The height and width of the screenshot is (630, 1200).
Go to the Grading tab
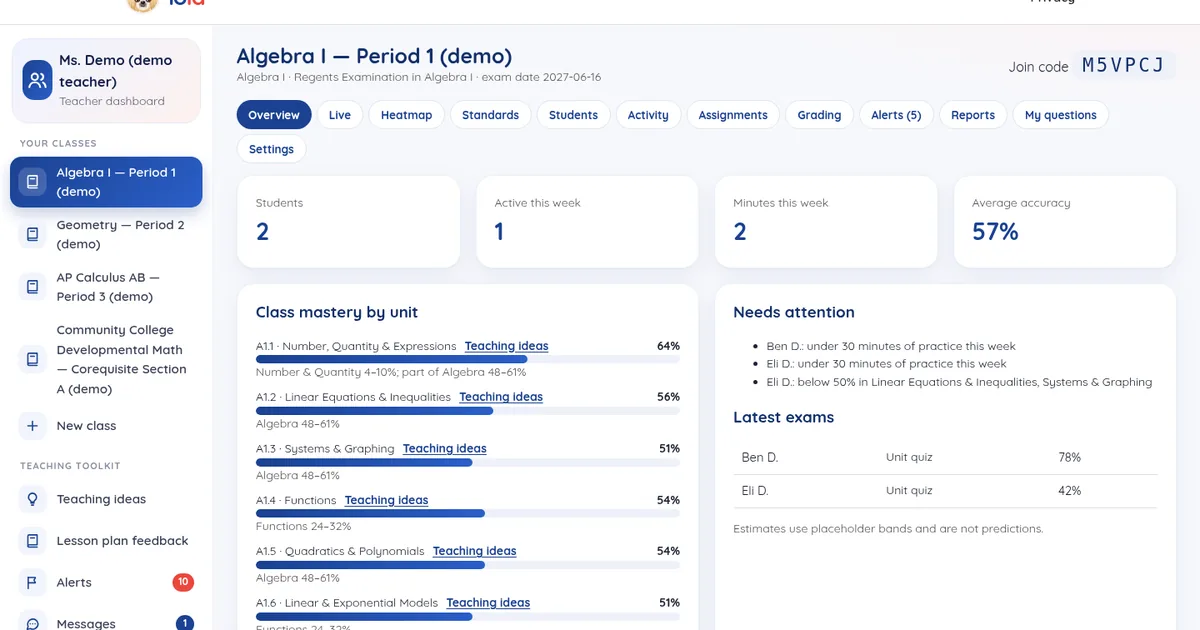tap(819, 115)
